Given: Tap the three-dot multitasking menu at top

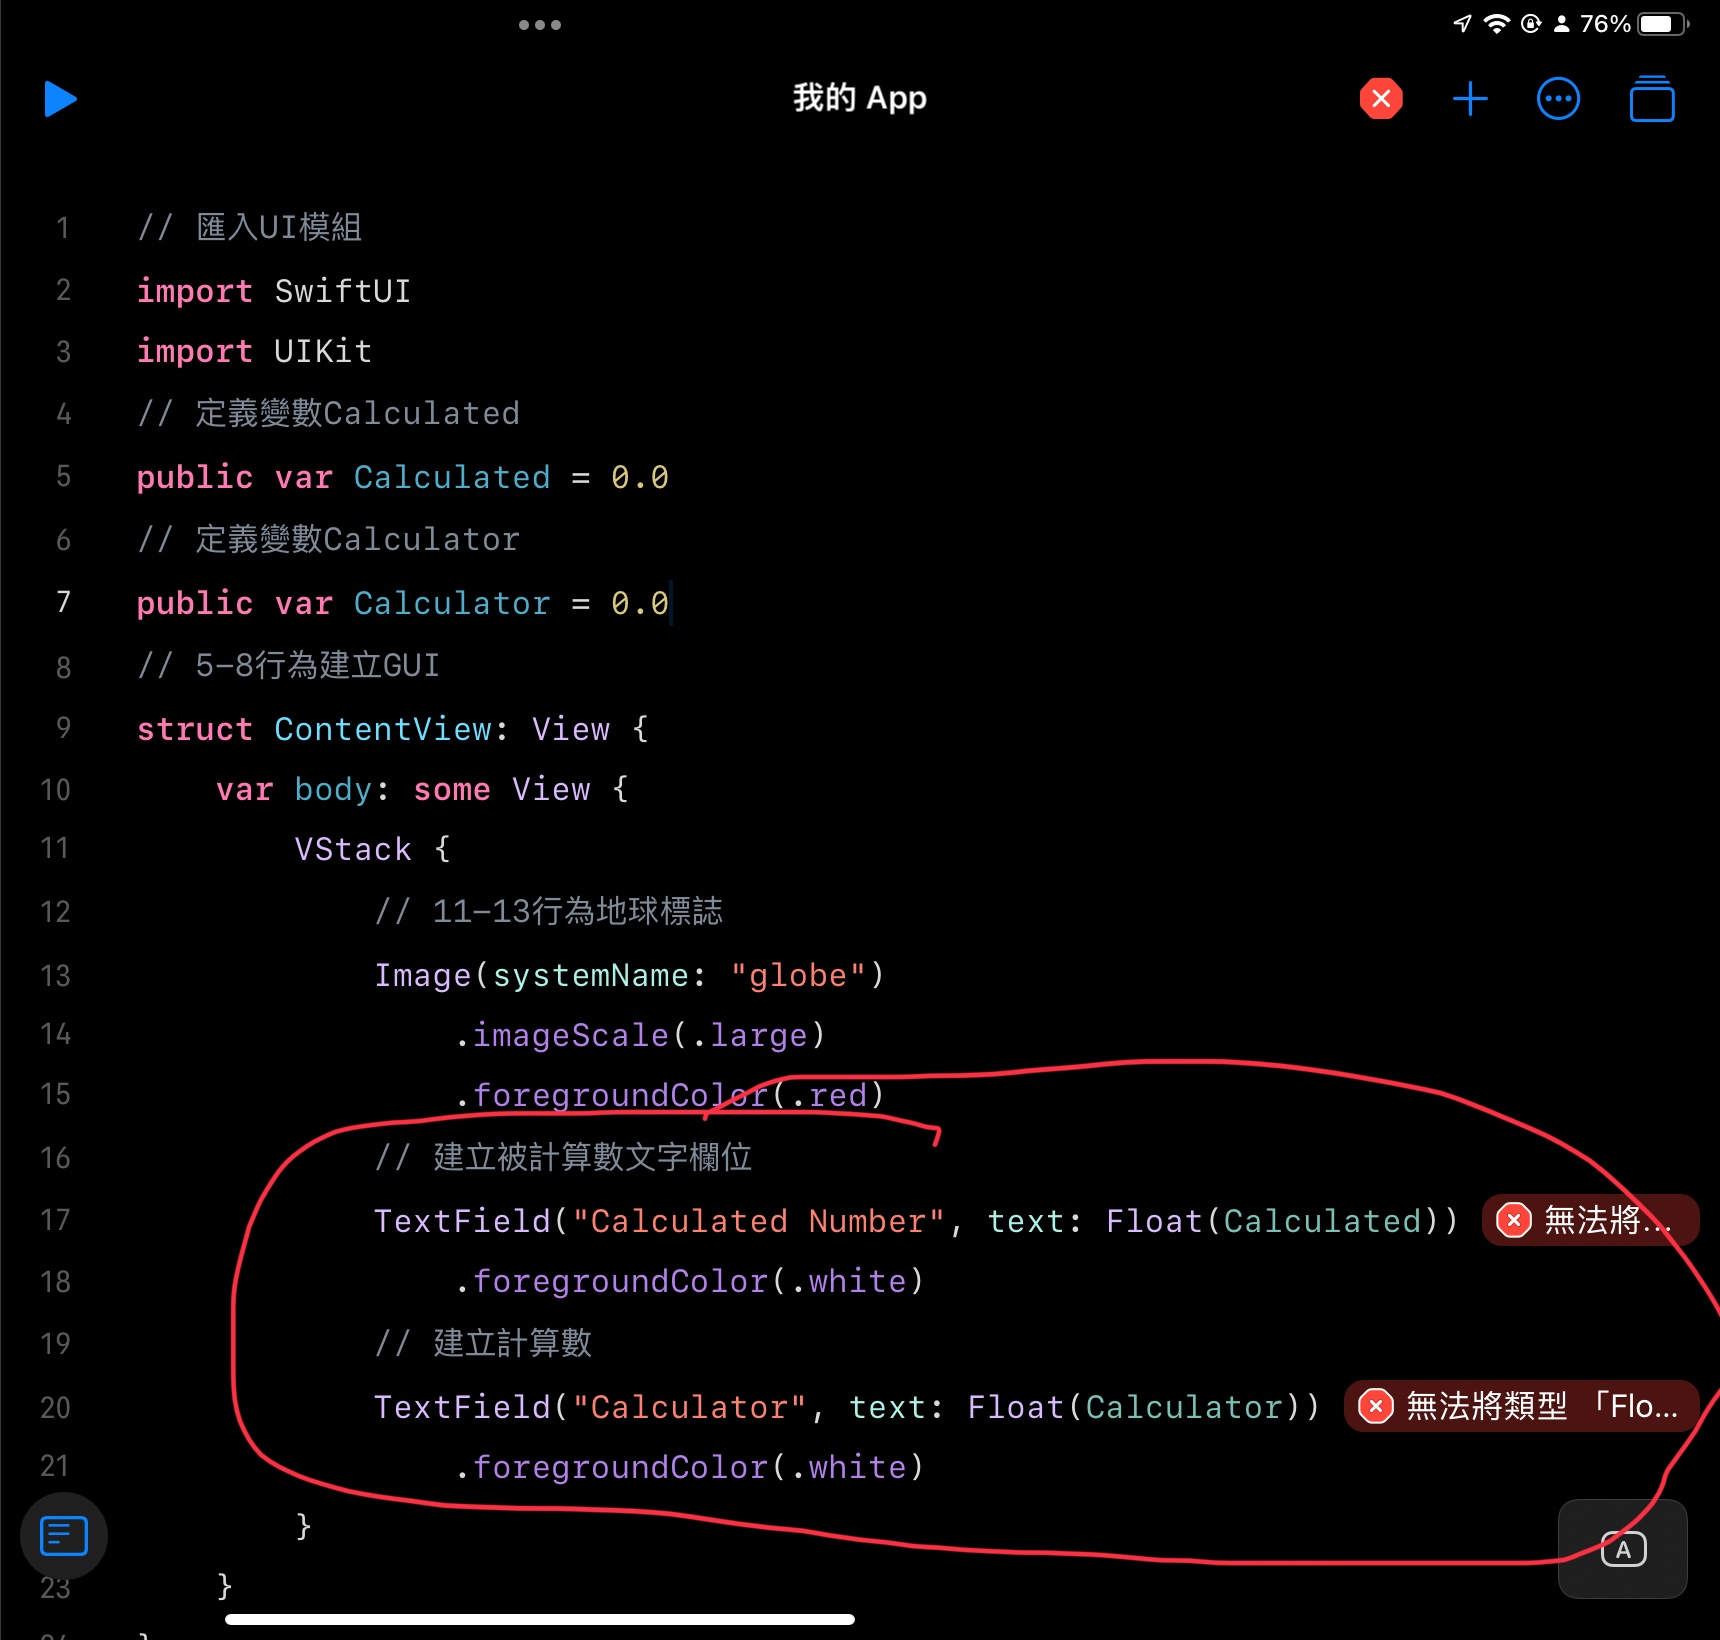Looking at the screenshot, I should point(540,25).
